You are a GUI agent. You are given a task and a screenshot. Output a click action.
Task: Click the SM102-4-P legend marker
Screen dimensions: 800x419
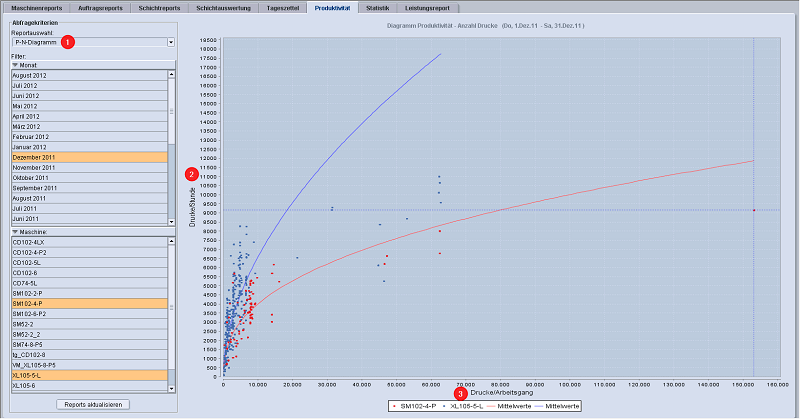pyautogui.click(x=393, y=407)
